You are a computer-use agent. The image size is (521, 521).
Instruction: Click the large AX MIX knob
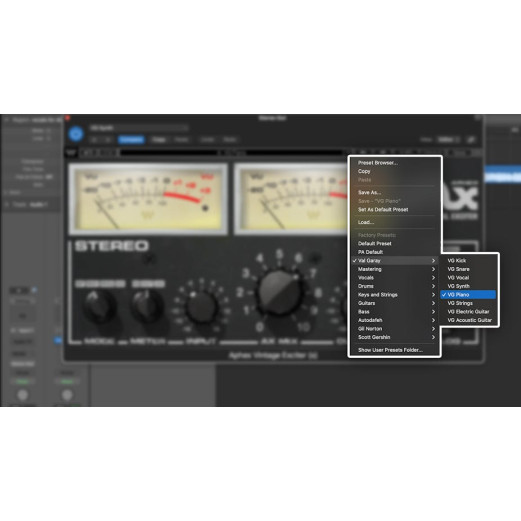[x=280, y=293]
